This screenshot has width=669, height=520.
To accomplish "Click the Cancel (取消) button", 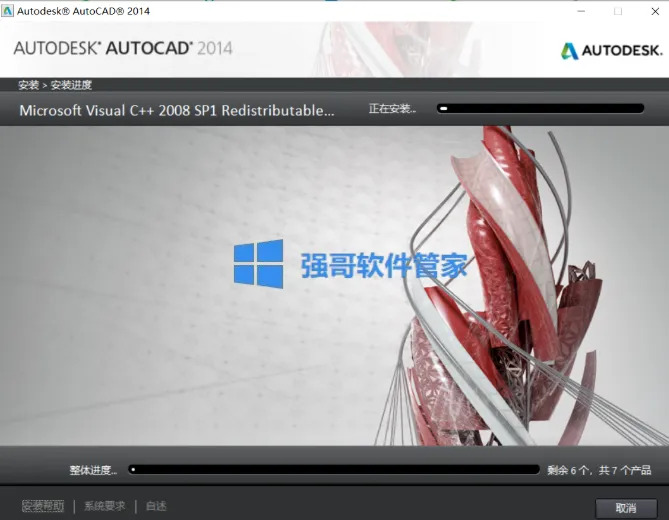I will tap(626, 508).
